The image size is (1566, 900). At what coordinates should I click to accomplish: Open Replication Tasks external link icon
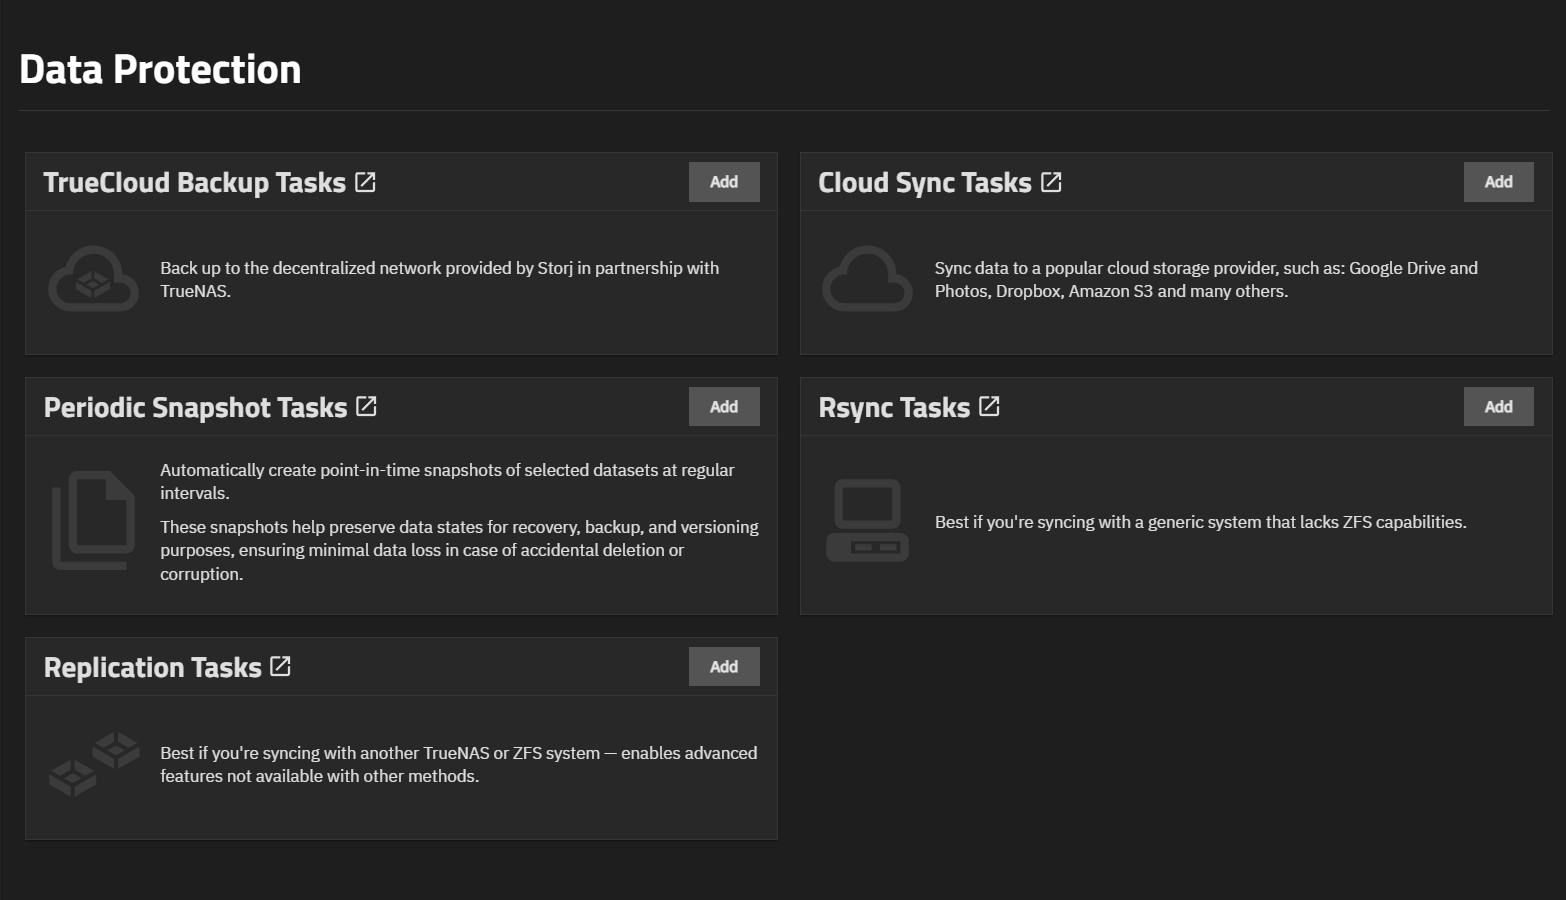280,667
